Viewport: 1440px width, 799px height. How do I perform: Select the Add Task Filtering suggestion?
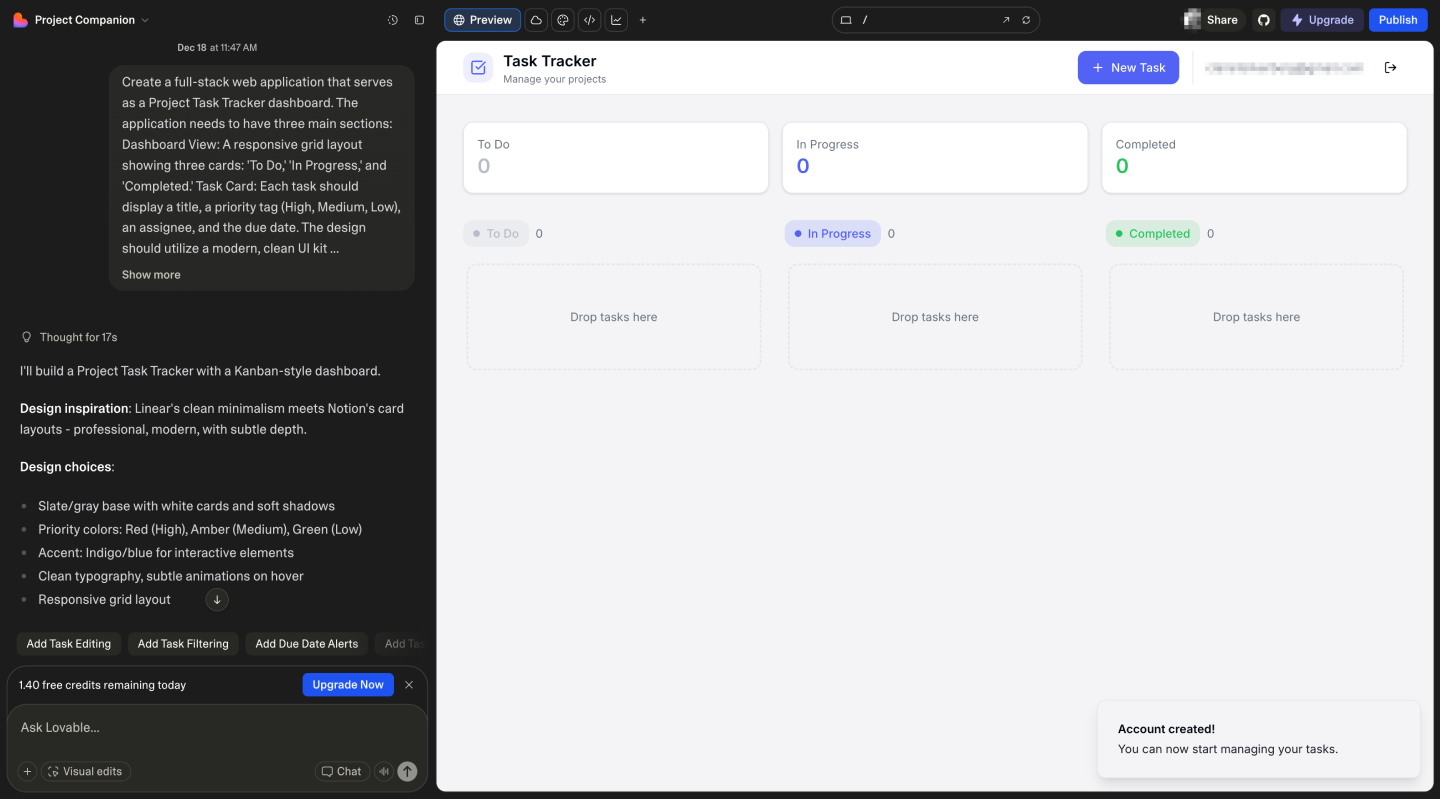tap(183, 643)
